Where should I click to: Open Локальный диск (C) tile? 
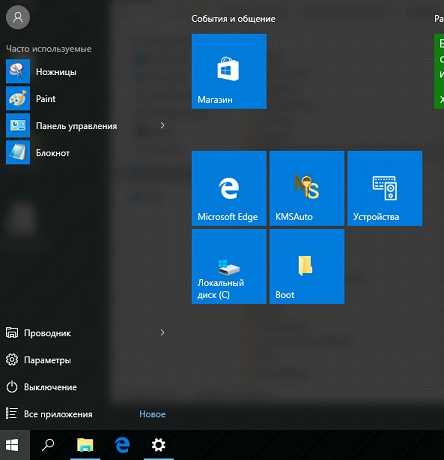coord(229,266)
